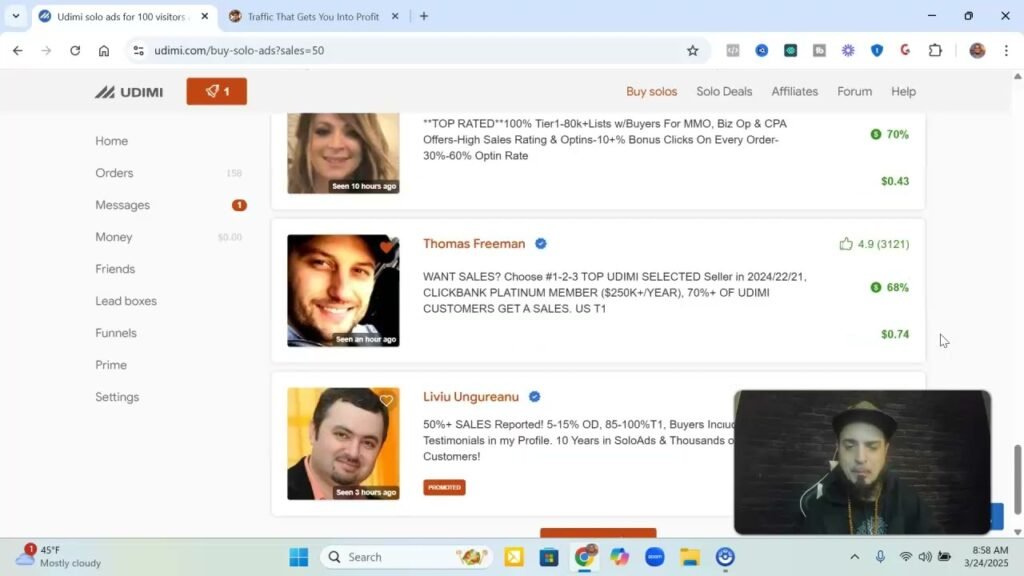Viewport: 1024px width, 576px height.
Task: Open Forum navigation link
Action: tap(854, 91)
